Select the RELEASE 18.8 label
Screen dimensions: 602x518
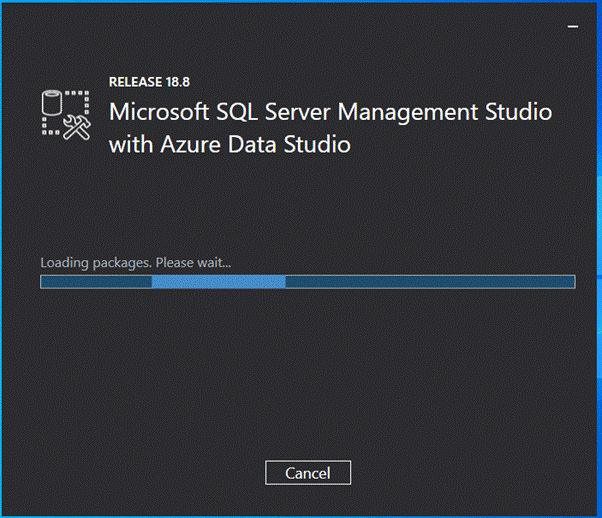pyautogui.click(x=149, y=82)
